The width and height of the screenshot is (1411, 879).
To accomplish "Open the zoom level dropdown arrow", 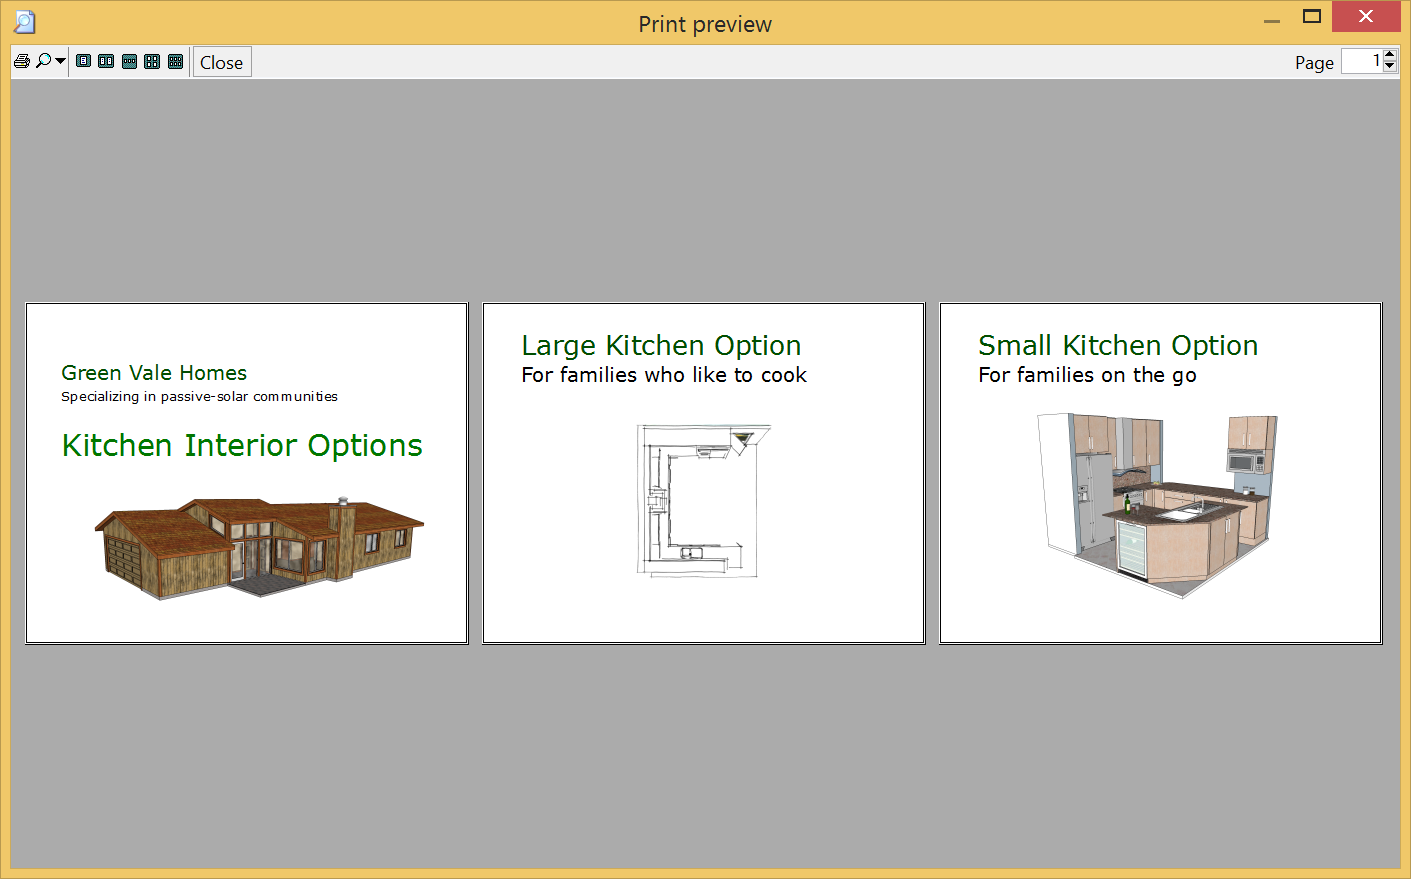I will [60, 61].
